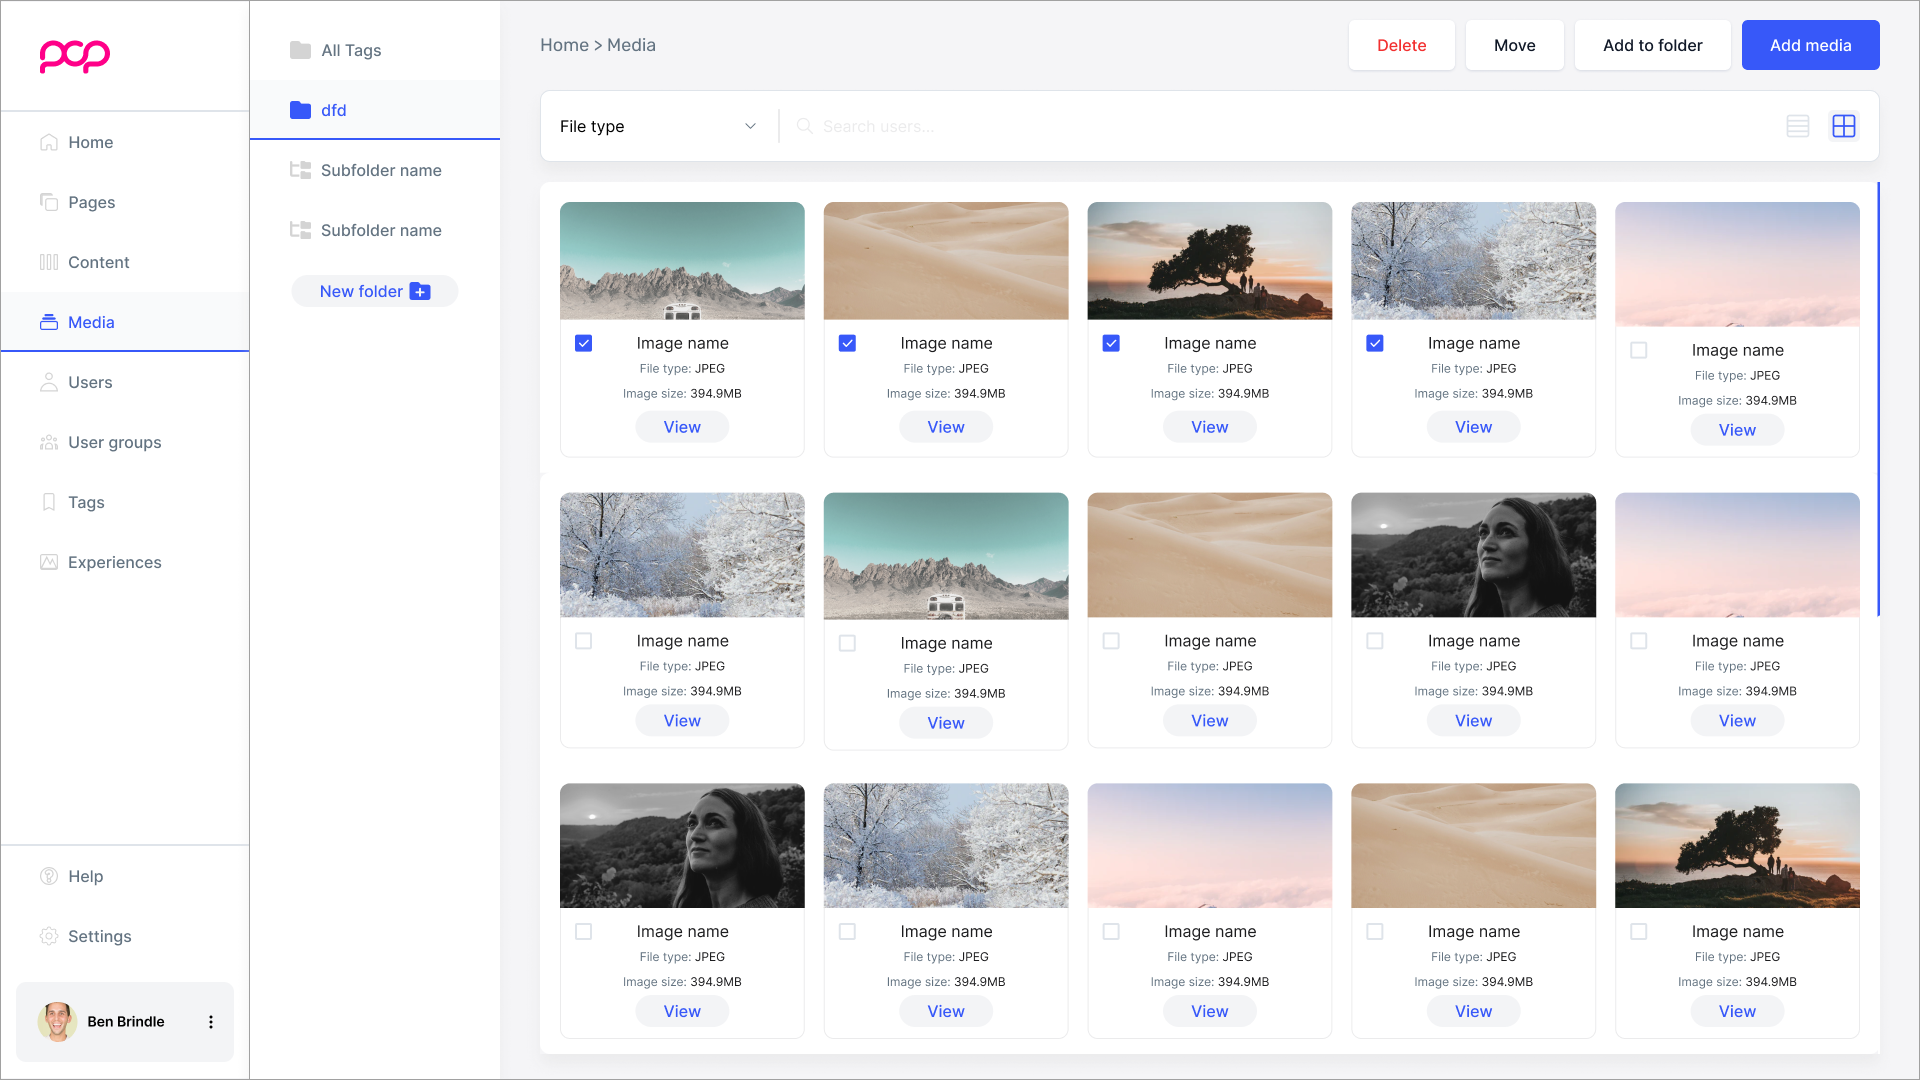Click the three-dot menu beside Ben Brindle

coord(210,1022)
